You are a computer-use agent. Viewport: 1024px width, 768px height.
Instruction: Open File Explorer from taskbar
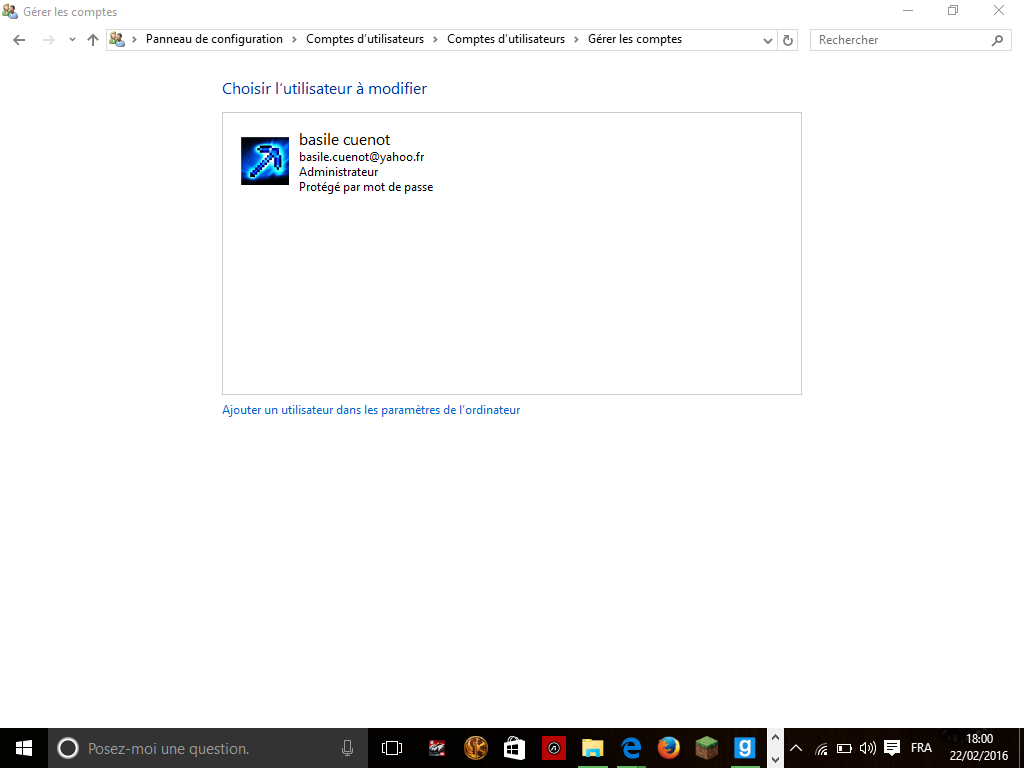pyautogui.click(x=592, y=748)
